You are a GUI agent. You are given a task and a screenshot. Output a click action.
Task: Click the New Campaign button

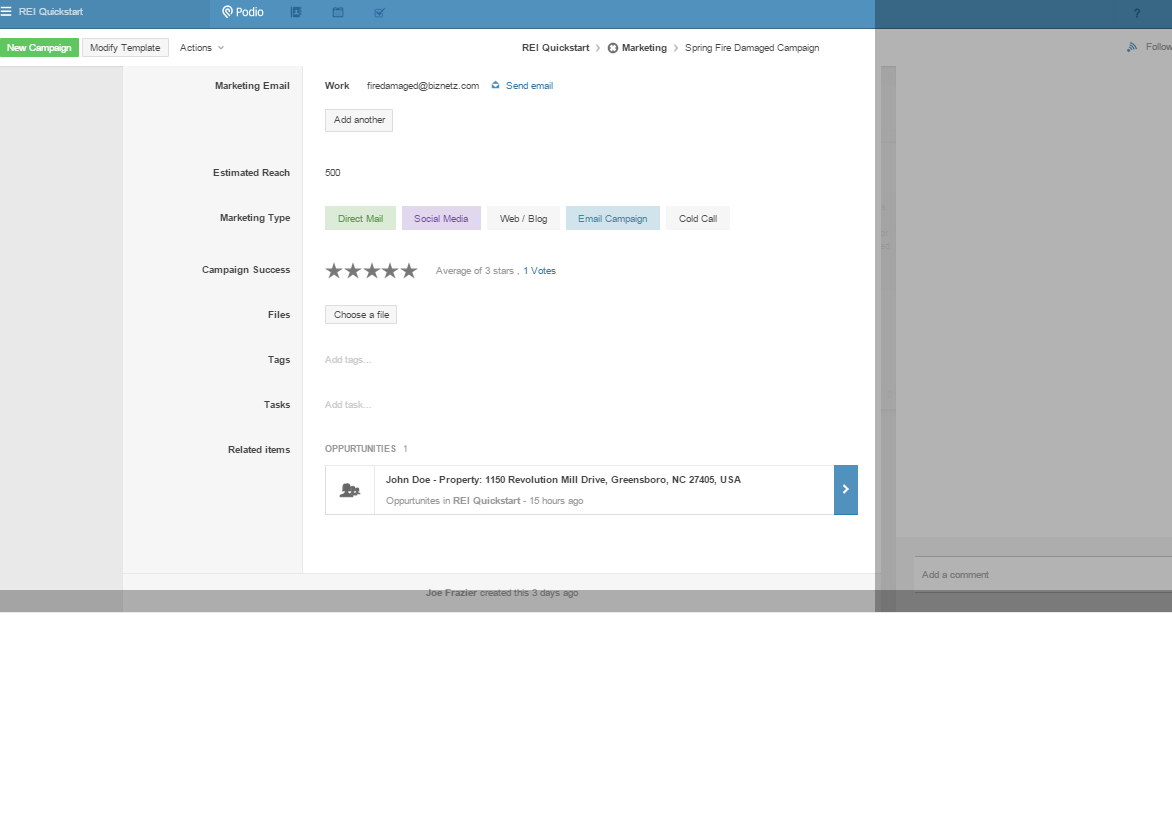[39, 48]
